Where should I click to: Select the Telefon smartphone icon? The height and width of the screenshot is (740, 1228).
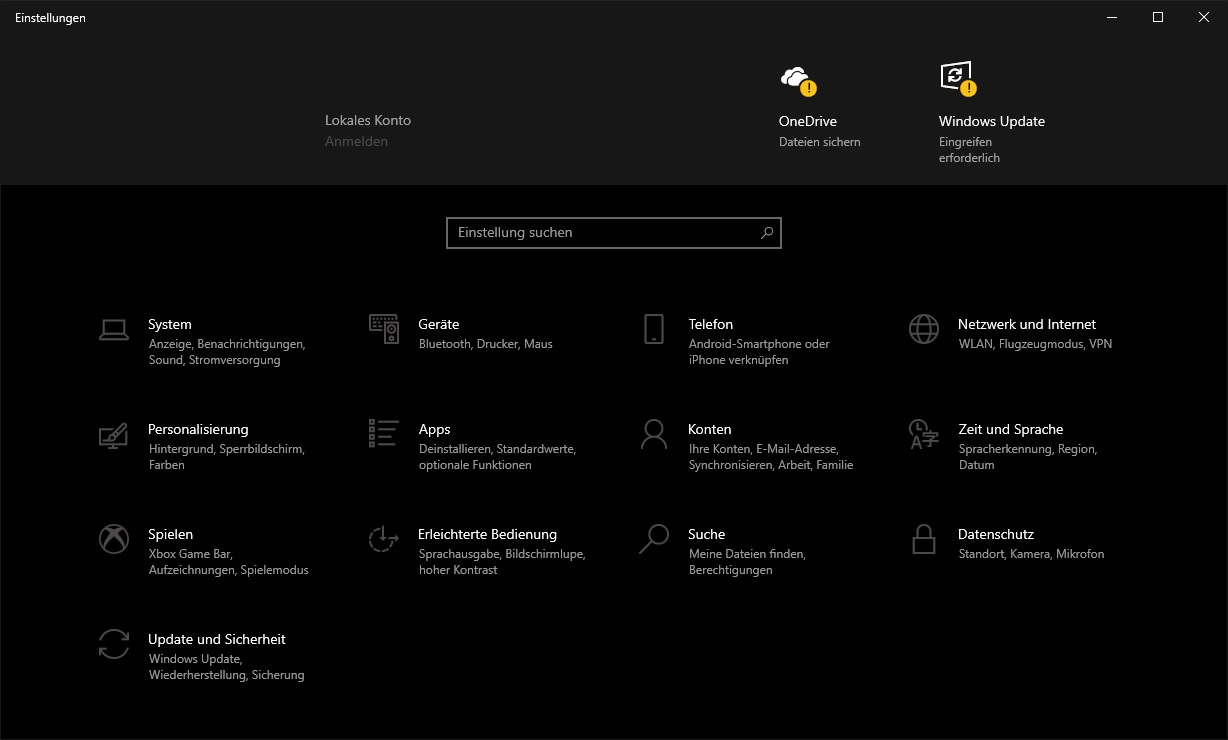654,329
